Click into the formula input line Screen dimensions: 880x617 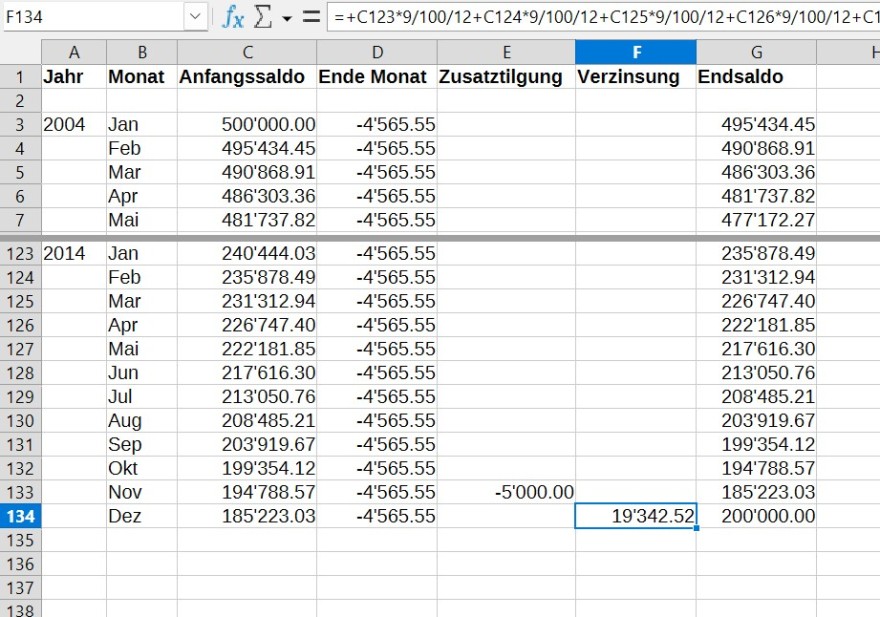[600, 17]
